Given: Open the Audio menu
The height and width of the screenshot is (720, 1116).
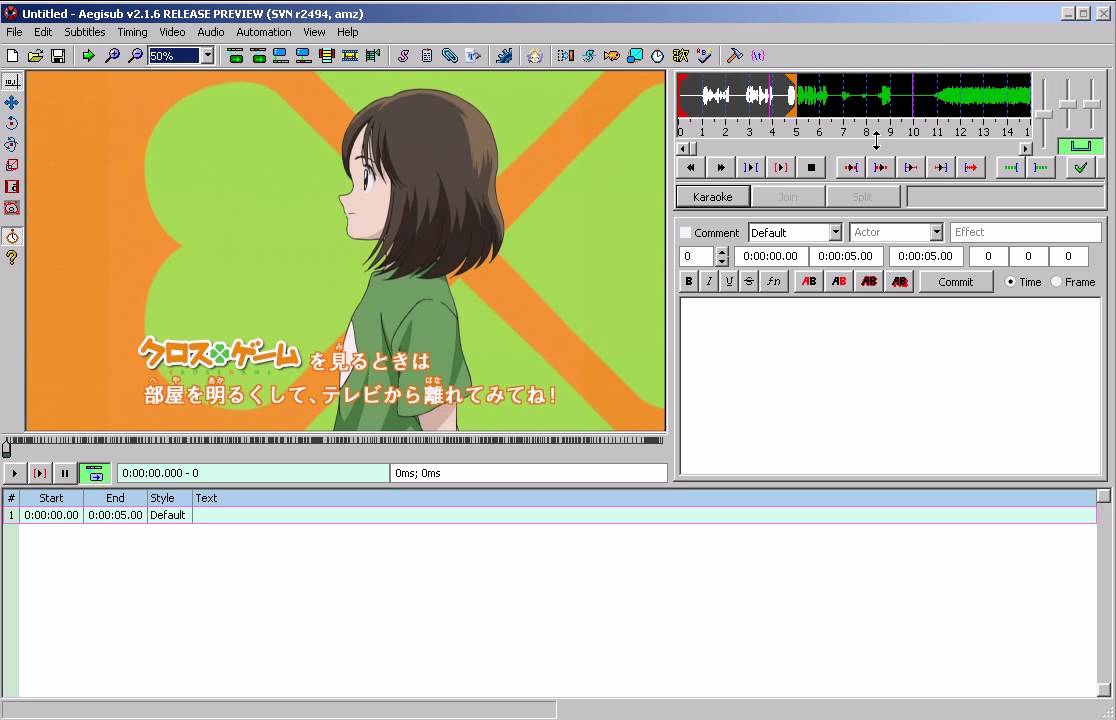Looking at the screenshot, I should 211,32.
